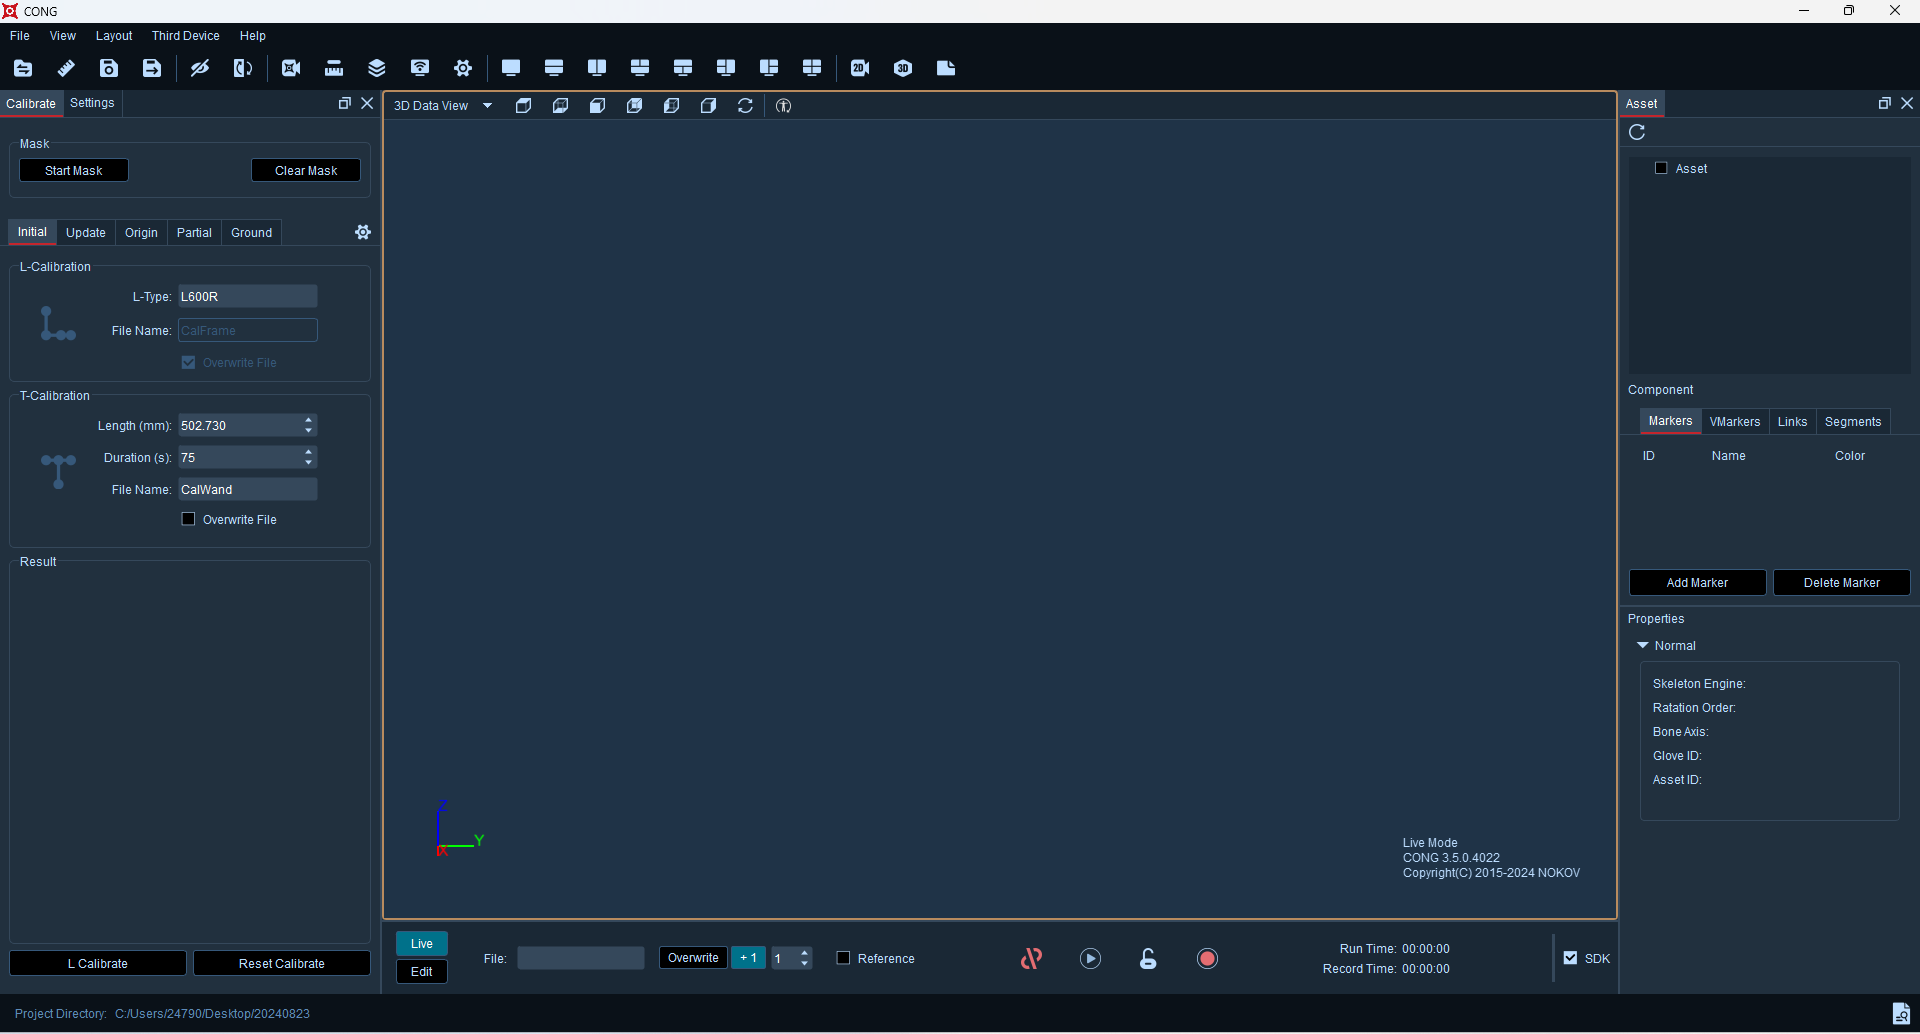1920x1034 pixels.
Task: Click the Start Mask button
Action: click(x=74, y=171)
